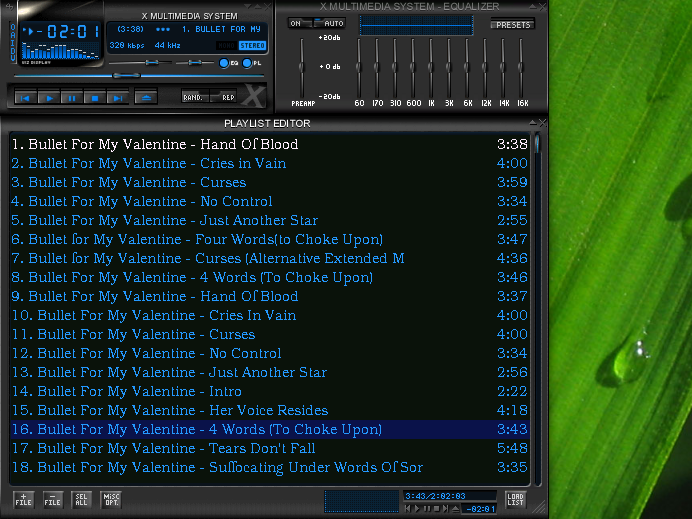692x519 pixels.
Task: Open the main menu icon at player top-left
Action: tap(9, 7)
